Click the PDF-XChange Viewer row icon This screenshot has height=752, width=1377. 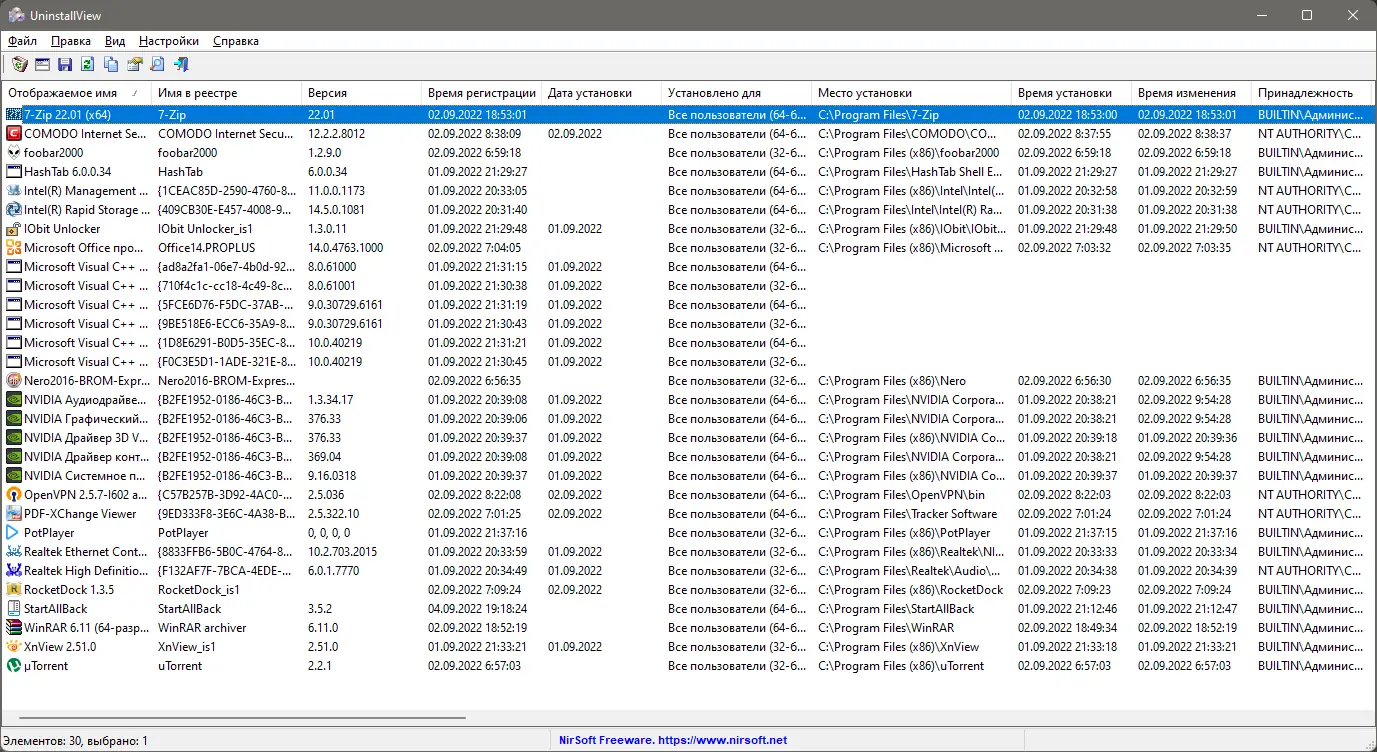(14, 514)
